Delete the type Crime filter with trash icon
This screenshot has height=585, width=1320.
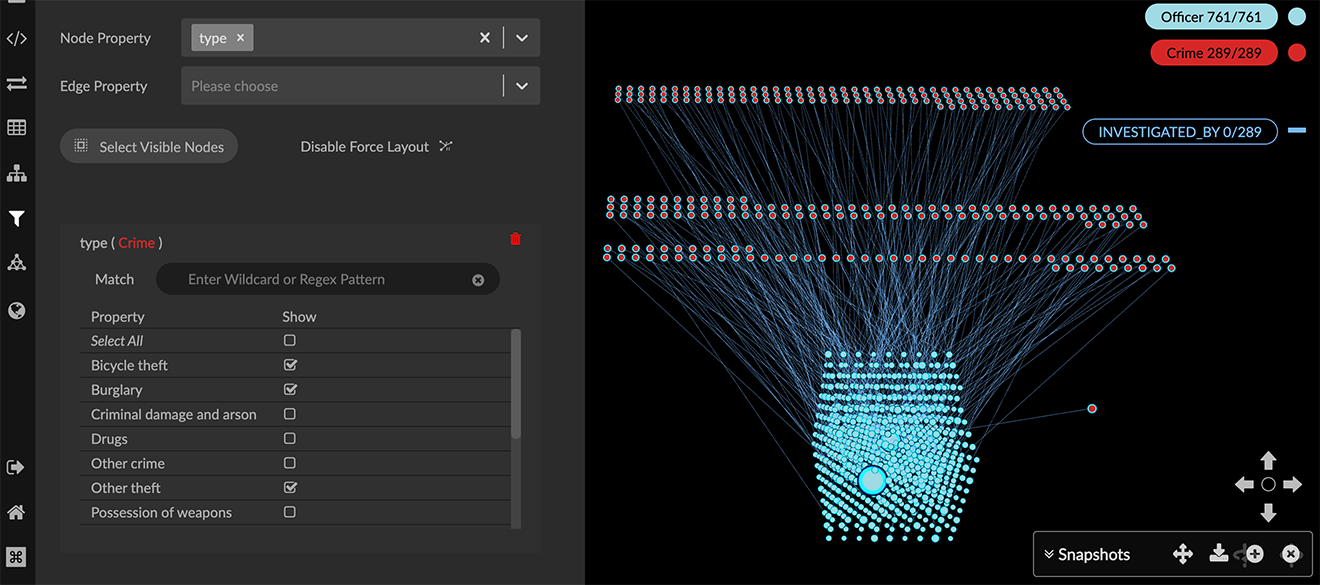pos(515,239)
